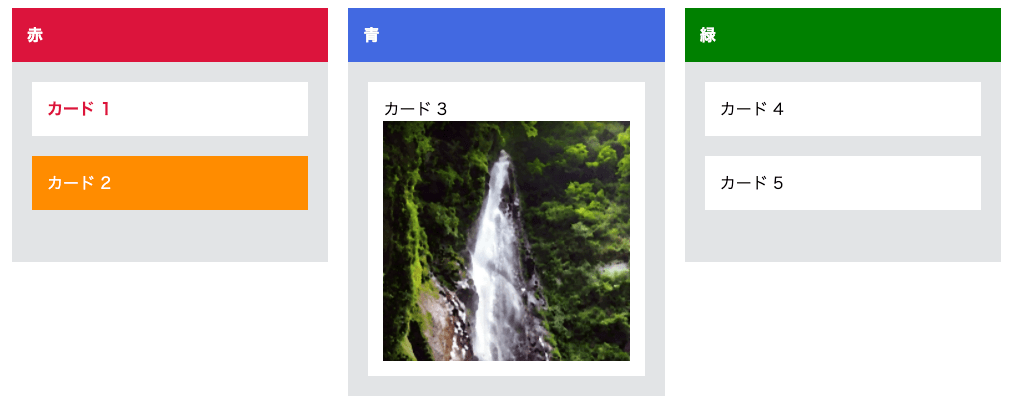The image size is (1009, 407).
Task: Select the blue 青 column header
Action: click(506, 35)
